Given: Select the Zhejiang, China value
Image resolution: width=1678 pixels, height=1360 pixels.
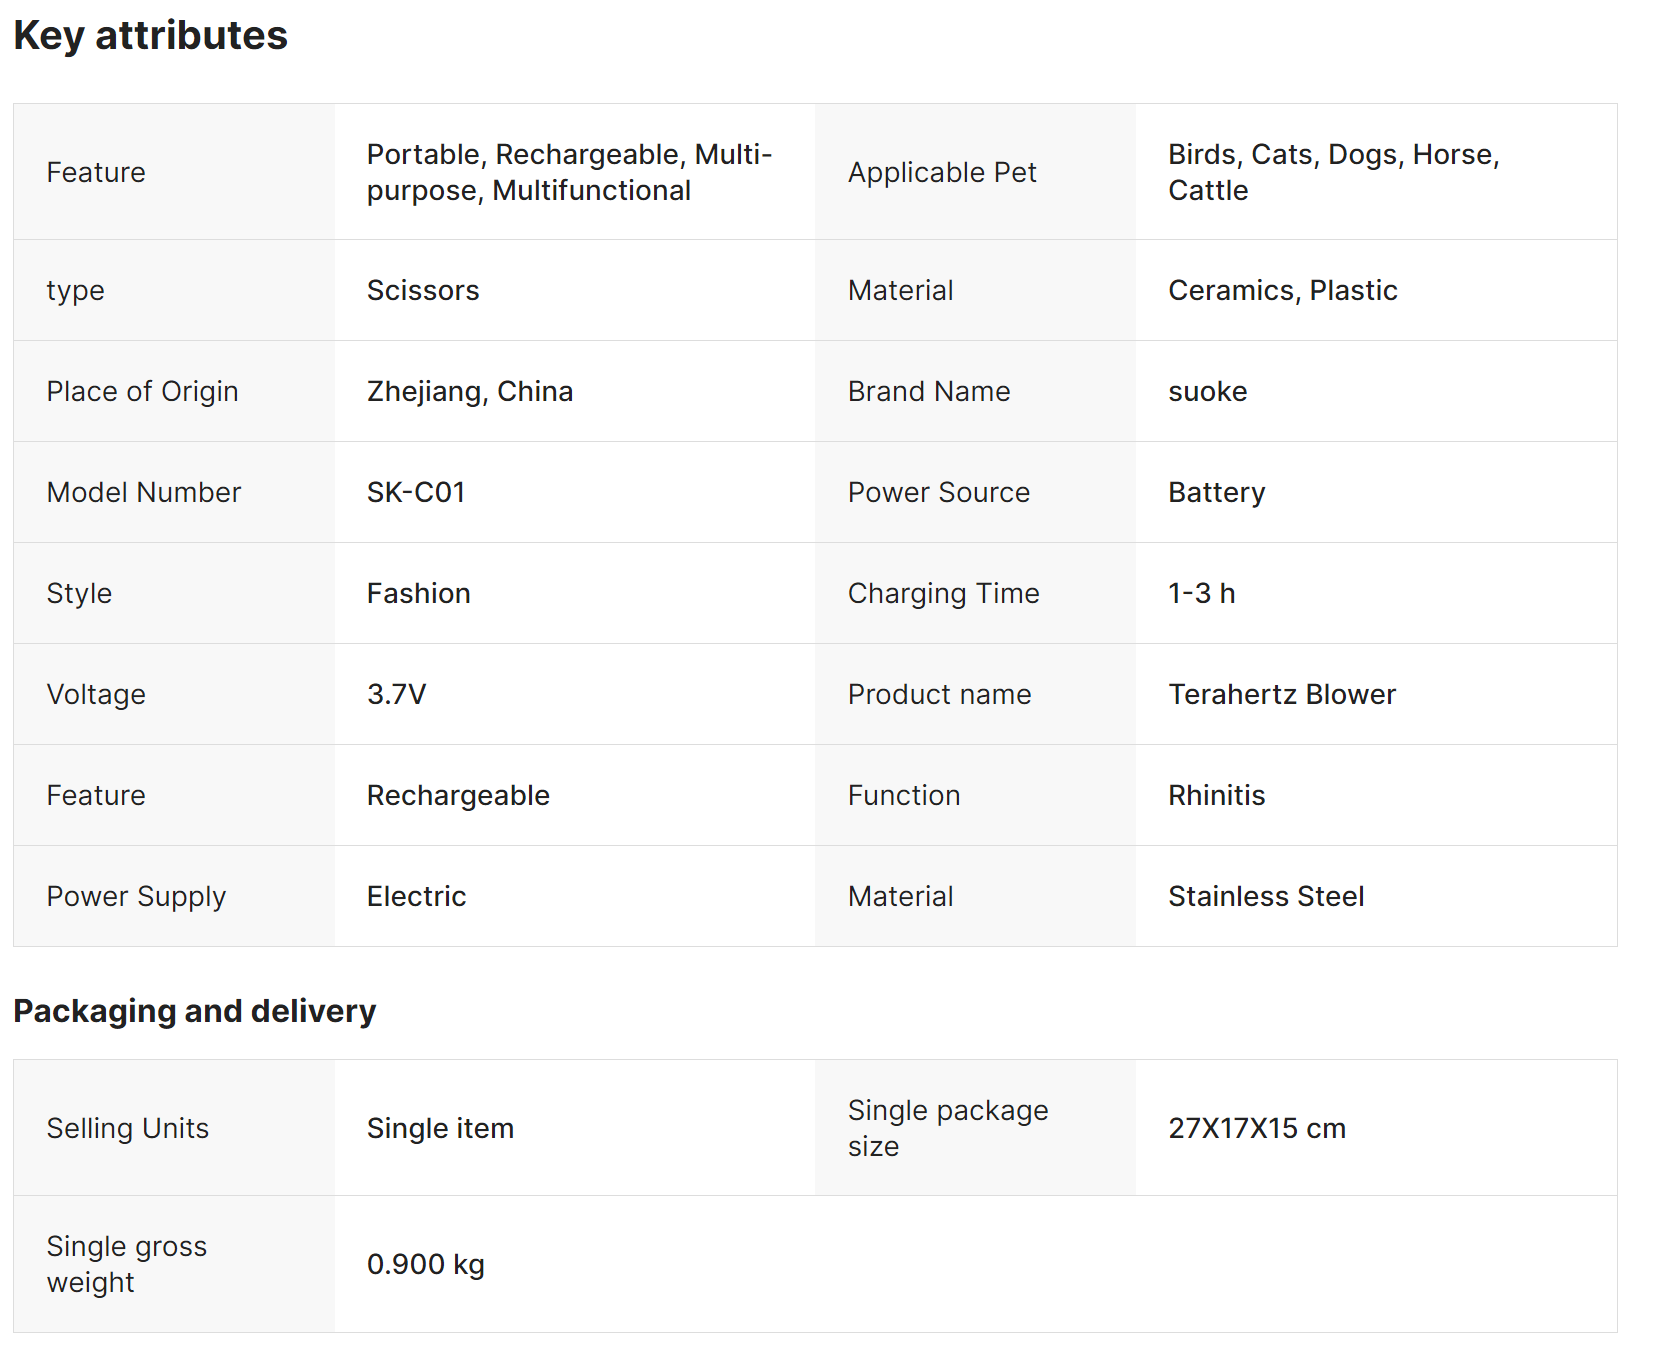Looking at the screenshot, I should tap(470, 391).
